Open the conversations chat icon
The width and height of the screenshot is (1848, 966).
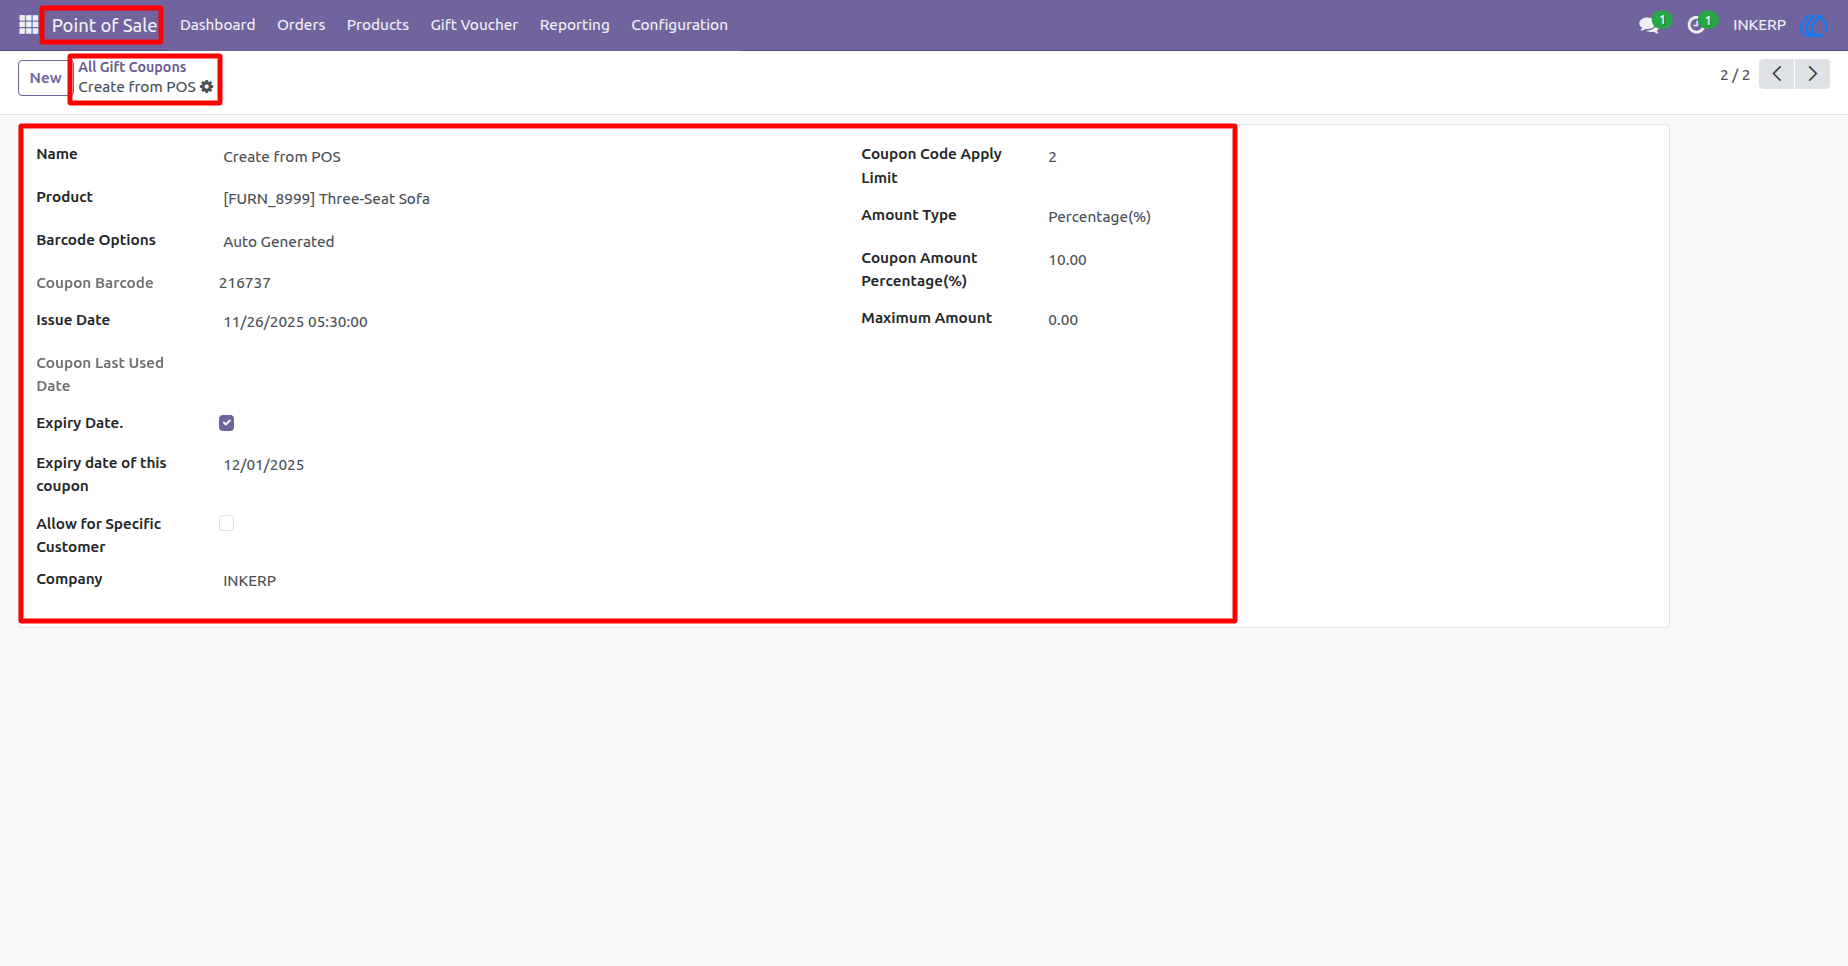(1649, 25)
